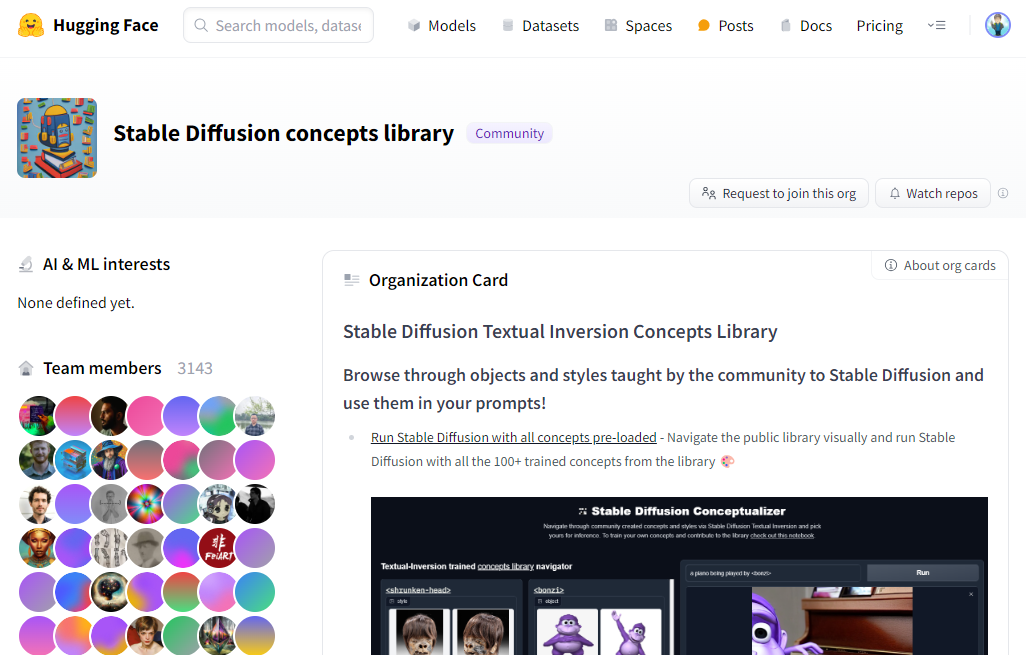The width and height of the screenshot is (1026, 655).
Task: Click the Team members heading
Action: 102,368
